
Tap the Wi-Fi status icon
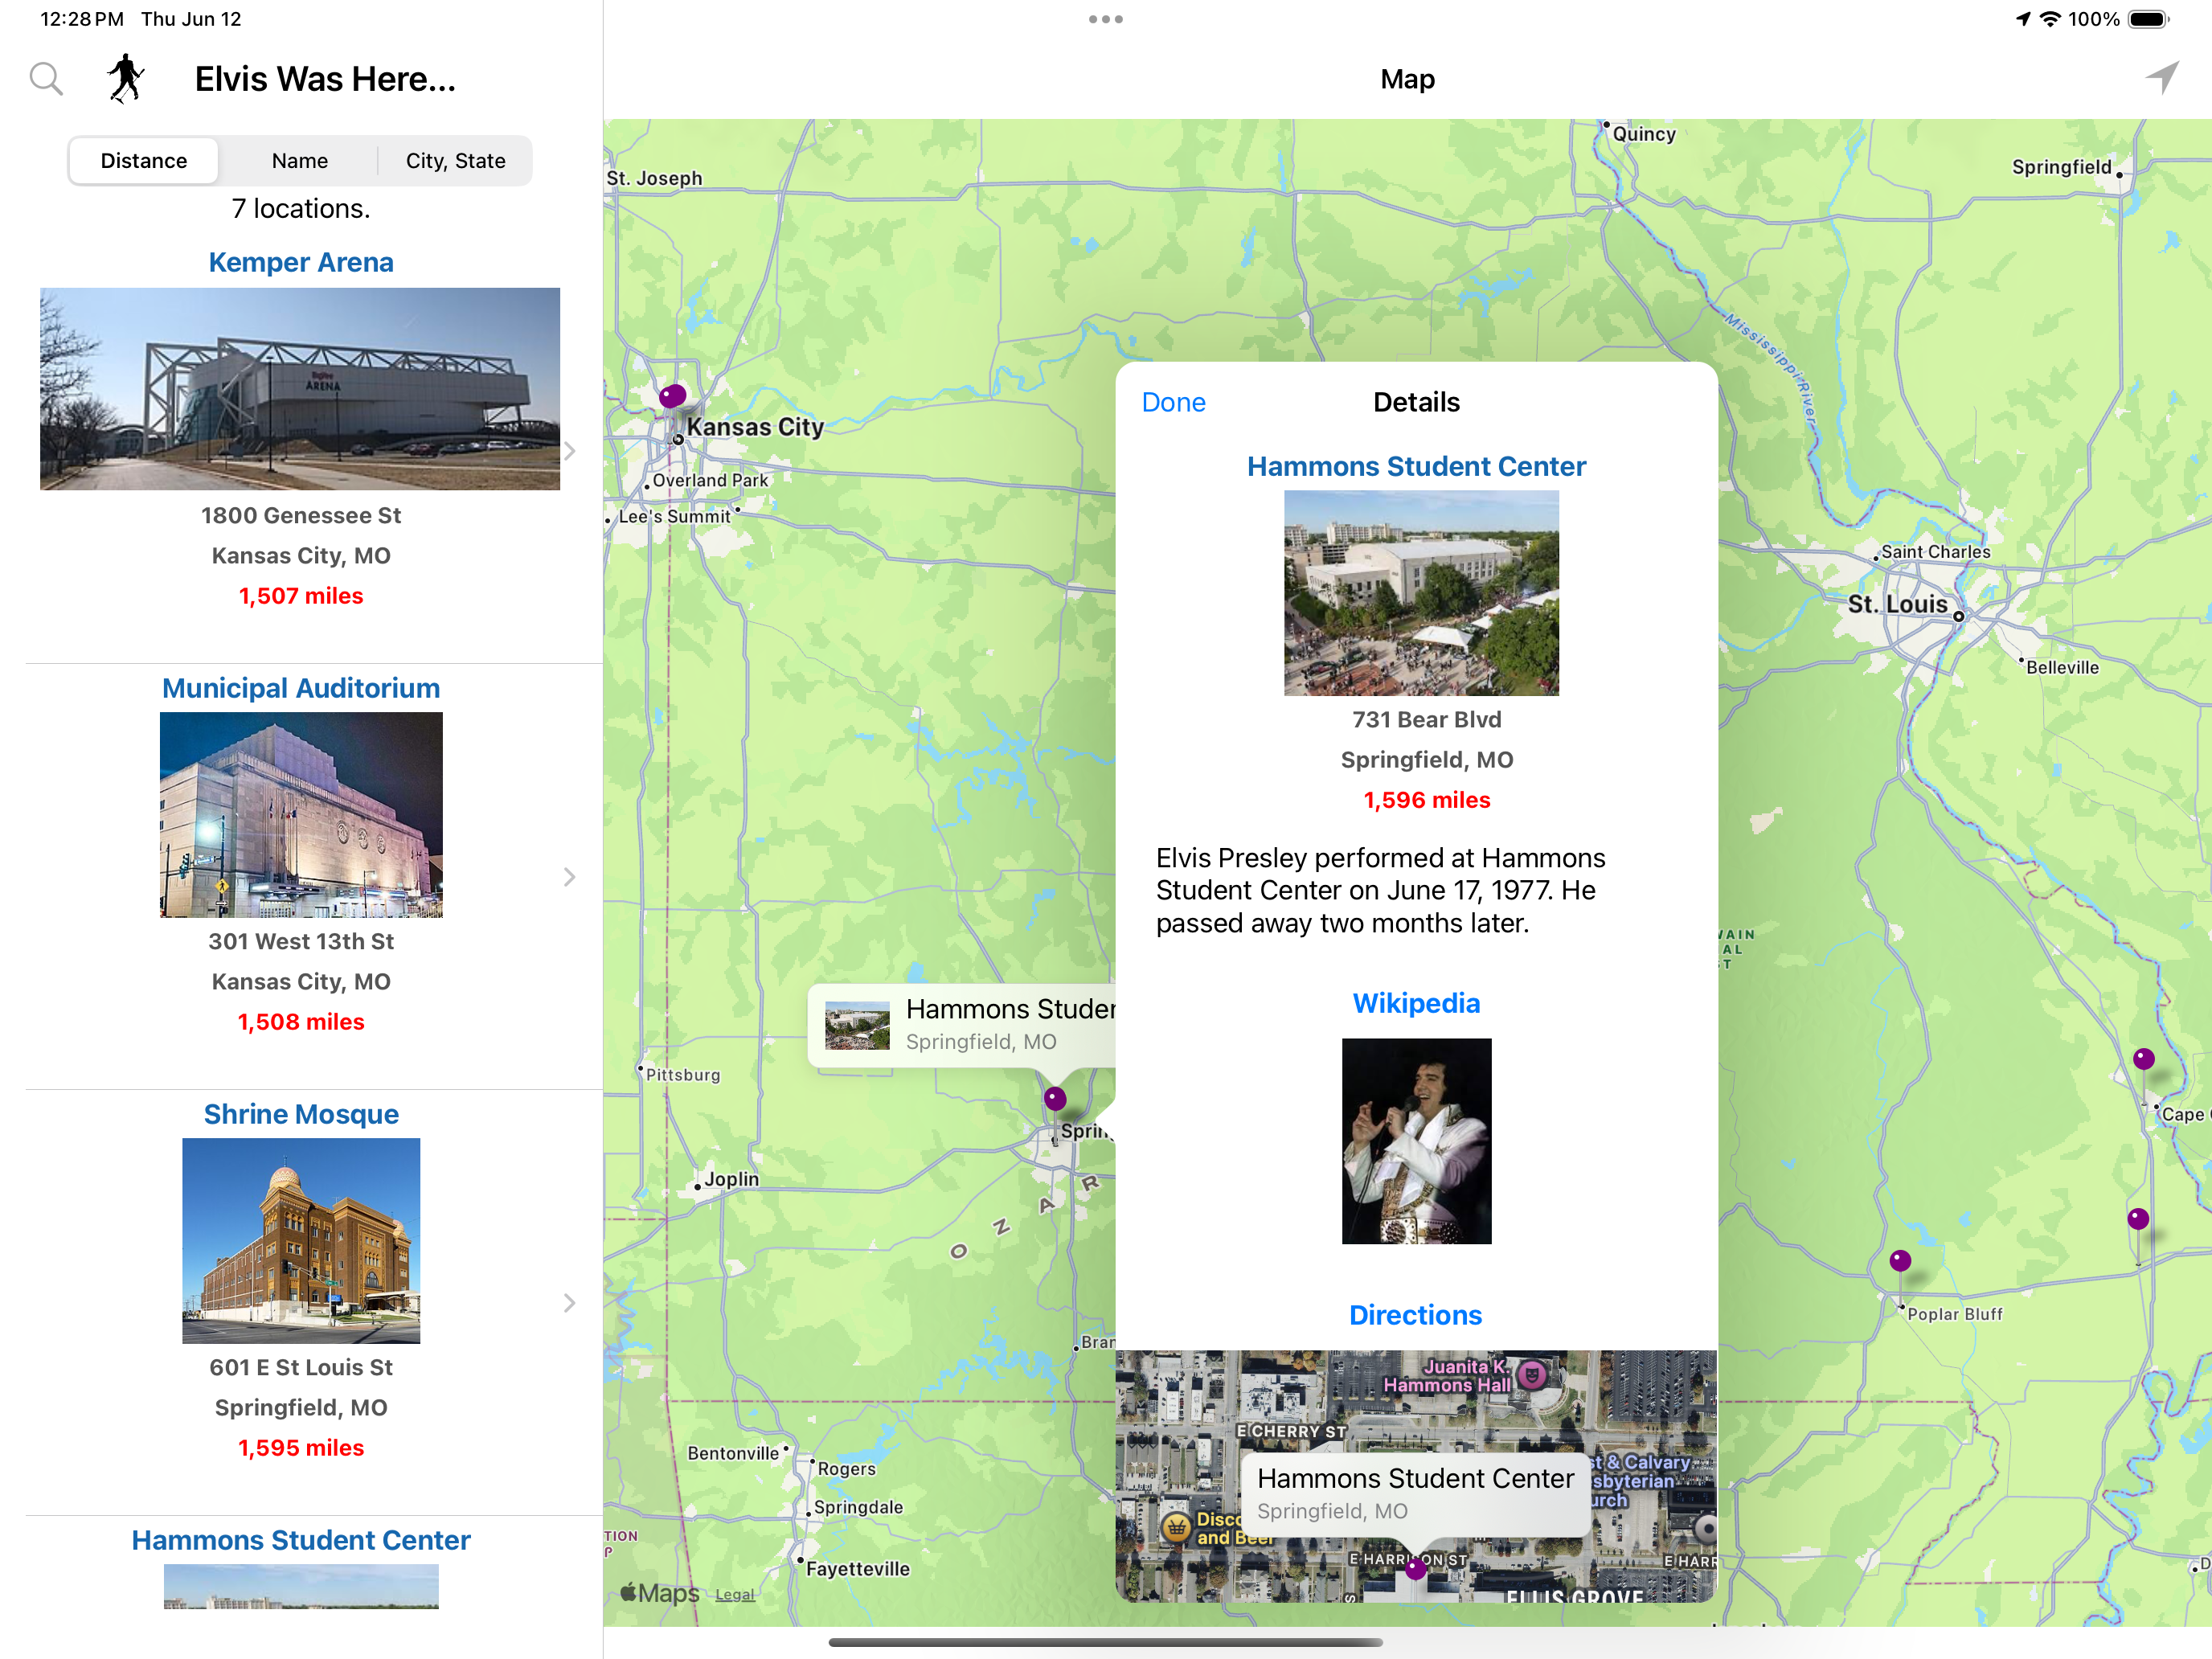pos(2050,19)
